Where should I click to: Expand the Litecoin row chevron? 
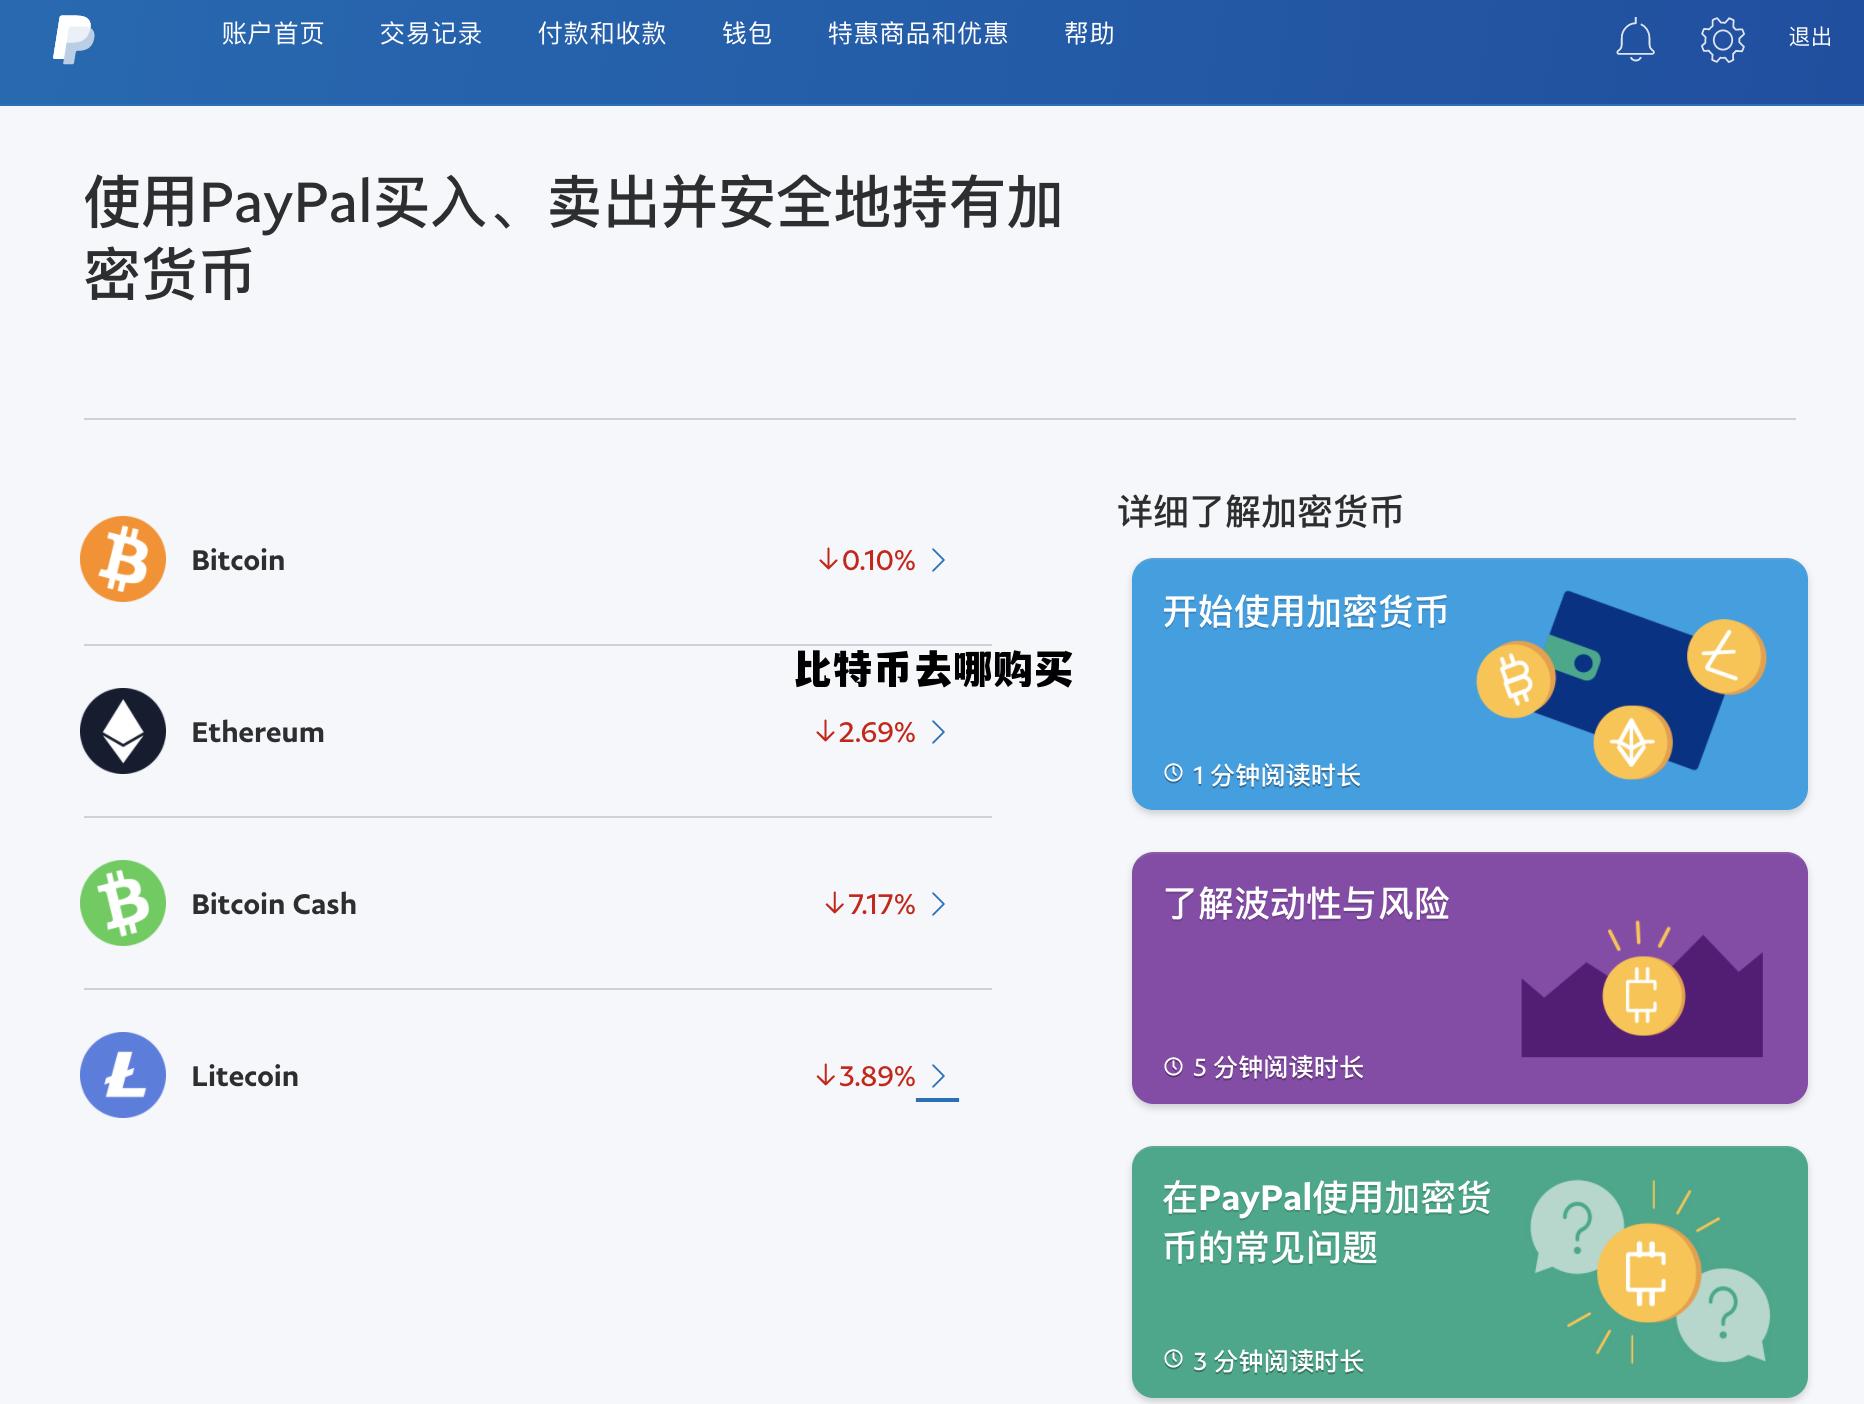pos(938,1076)
